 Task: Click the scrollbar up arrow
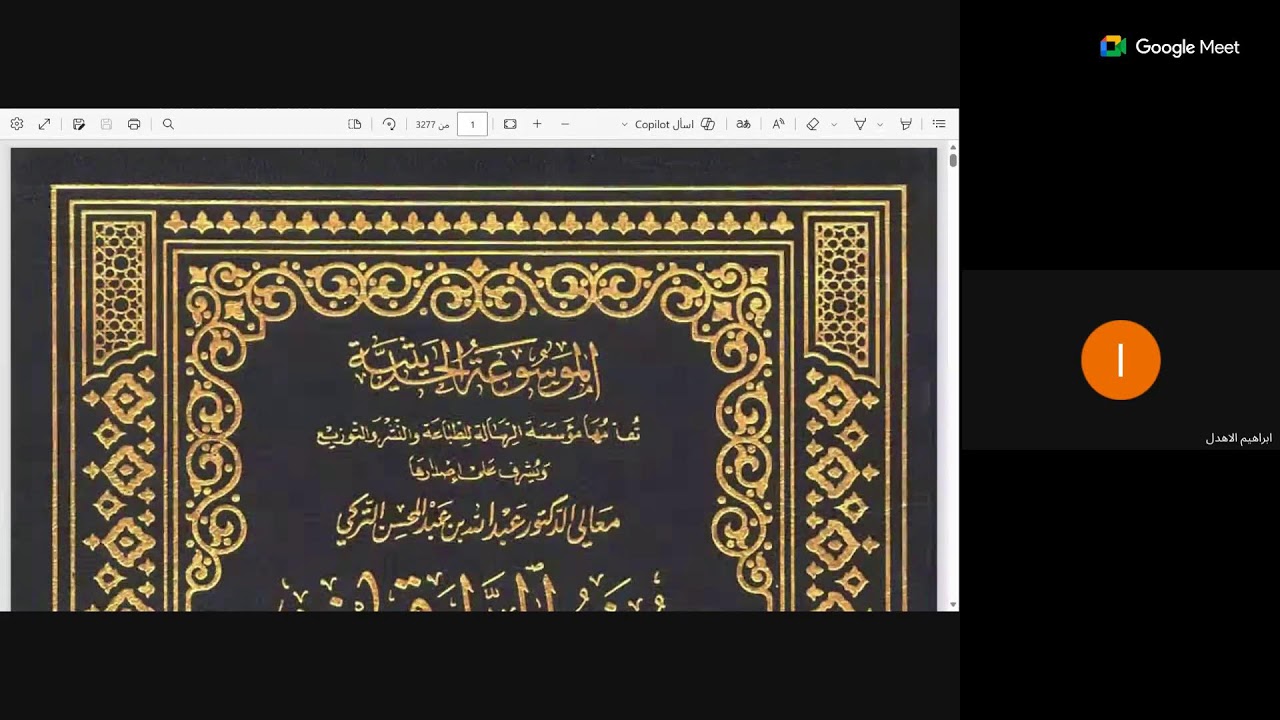pyautogui.click(x=953, y=147)
